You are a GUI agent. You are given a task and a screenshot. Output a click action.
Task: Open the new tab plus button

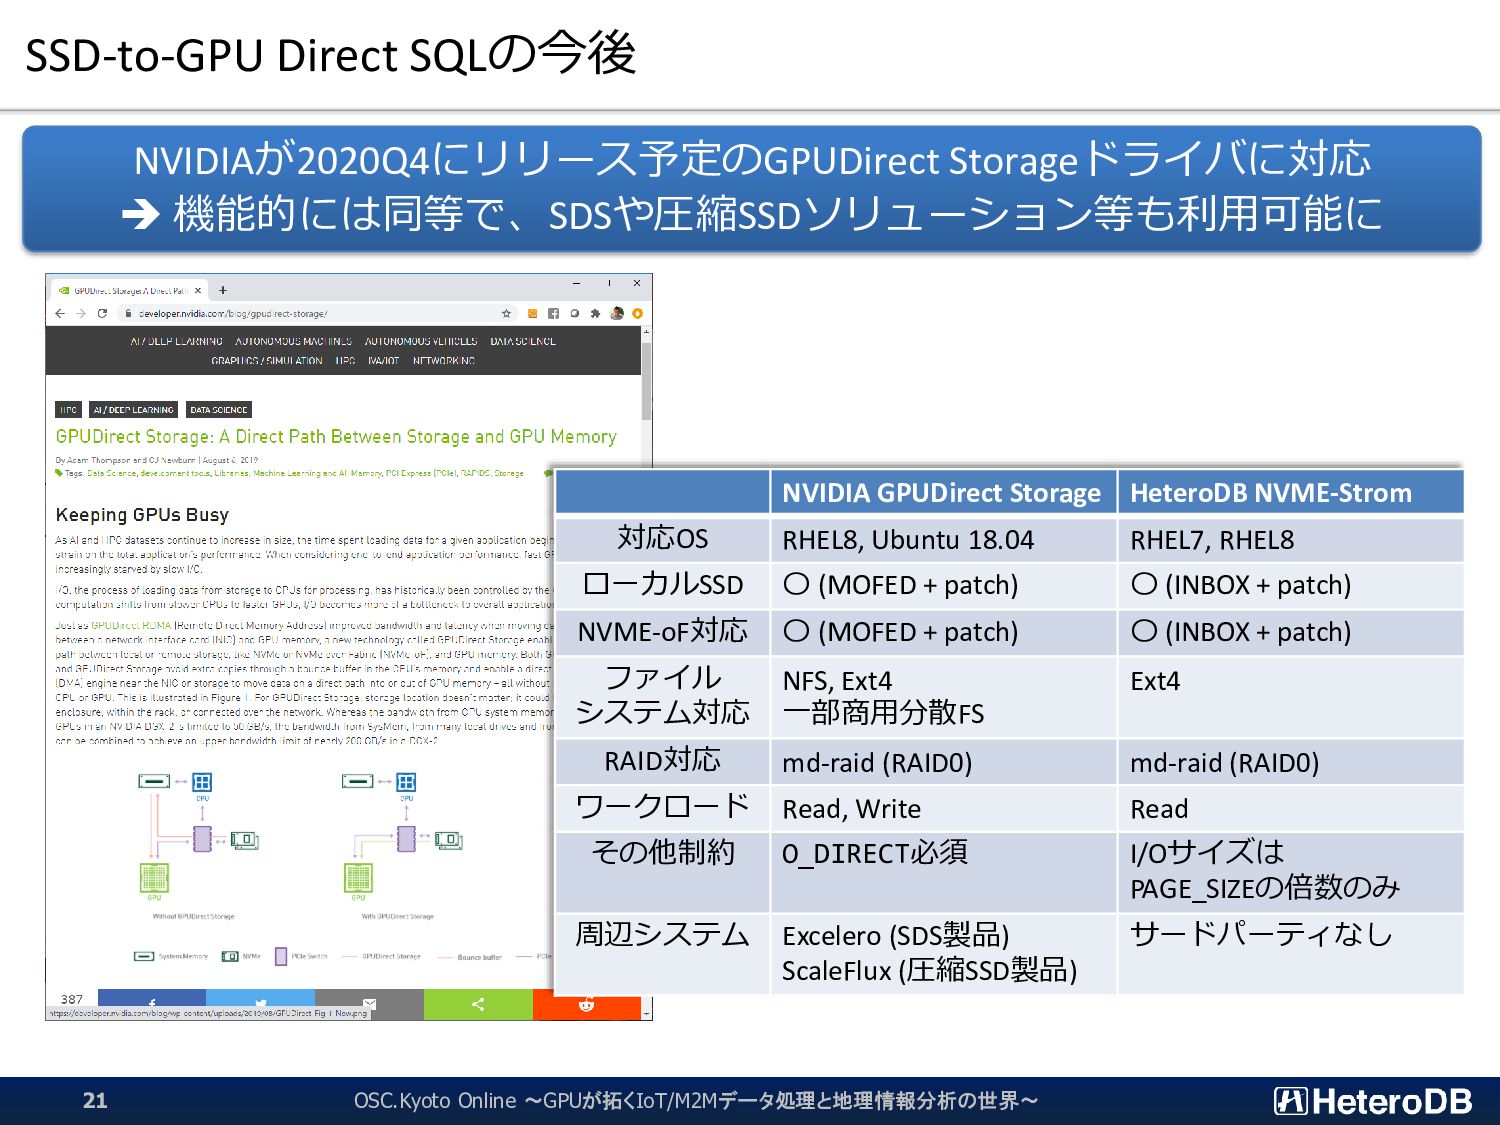coord(223,290)
